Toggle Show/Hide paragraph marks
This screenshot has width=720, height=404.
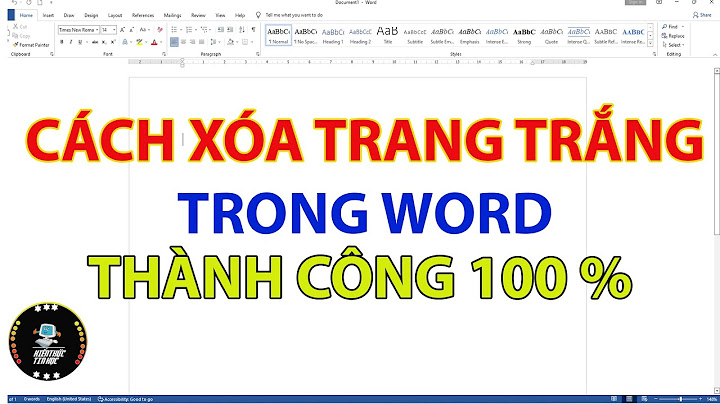pyautogui.click(x=253, y=30)
